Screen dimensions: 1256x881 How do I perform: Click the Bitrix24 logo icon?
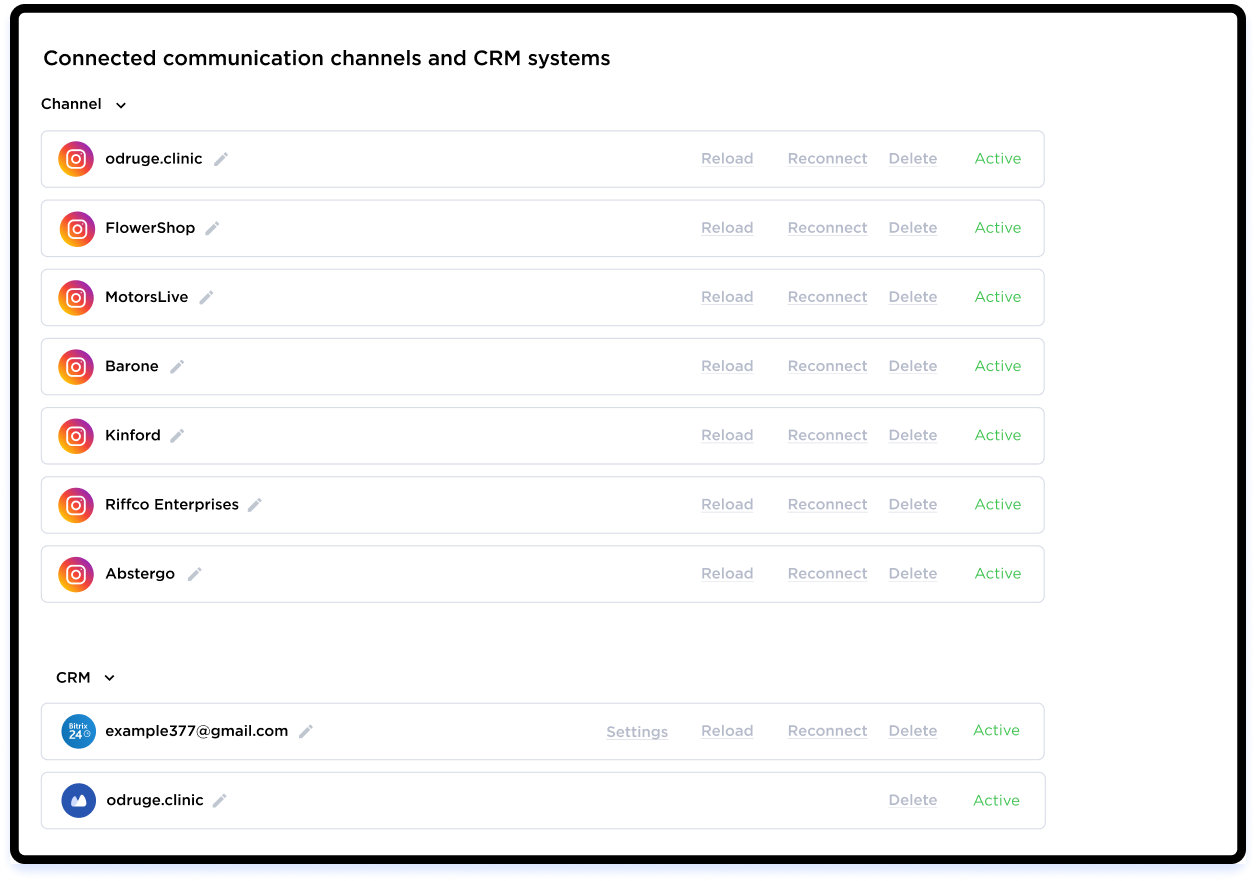click(x=78, y=732)
